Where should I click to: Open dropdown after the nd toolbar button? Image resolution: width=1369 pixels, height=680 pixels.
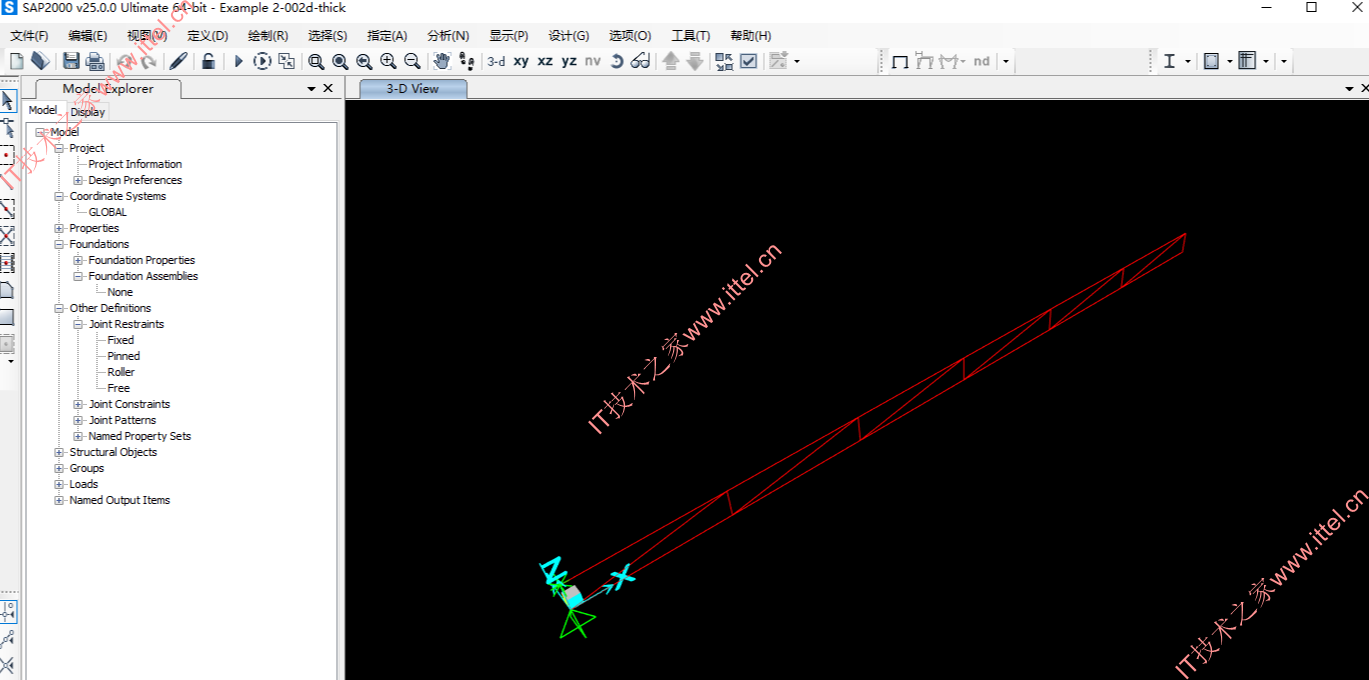(x=1005, y=61)
